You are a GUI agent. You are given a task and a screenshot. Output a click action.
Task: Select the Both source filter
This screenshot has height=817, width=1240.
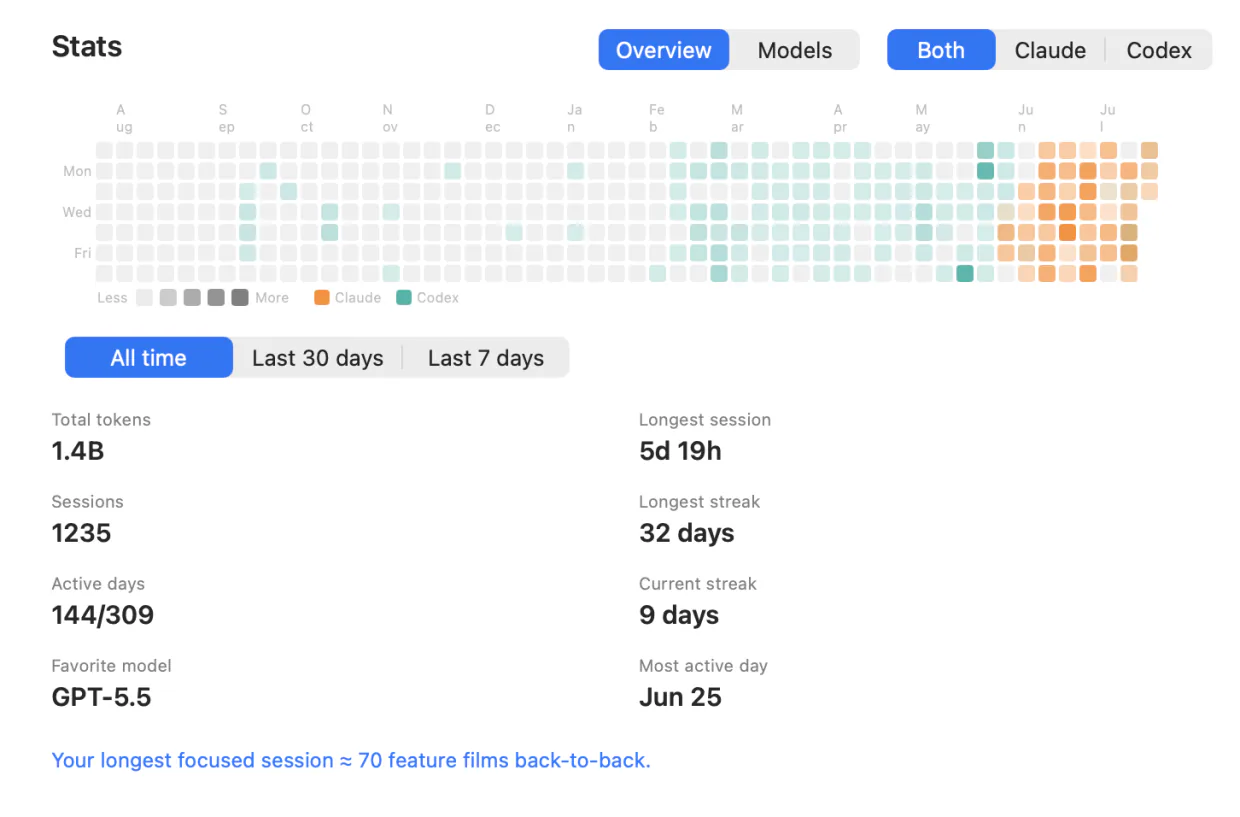pyautogui.click(x=941, y=50)
